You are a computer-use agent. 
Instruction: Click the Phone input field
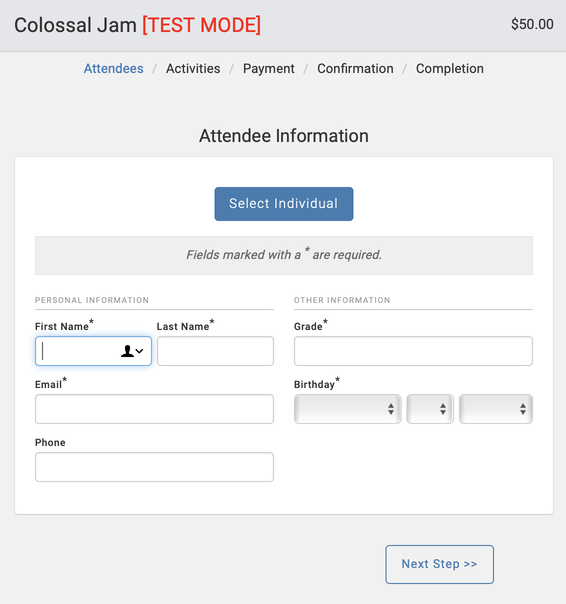[x=155, y=467]
